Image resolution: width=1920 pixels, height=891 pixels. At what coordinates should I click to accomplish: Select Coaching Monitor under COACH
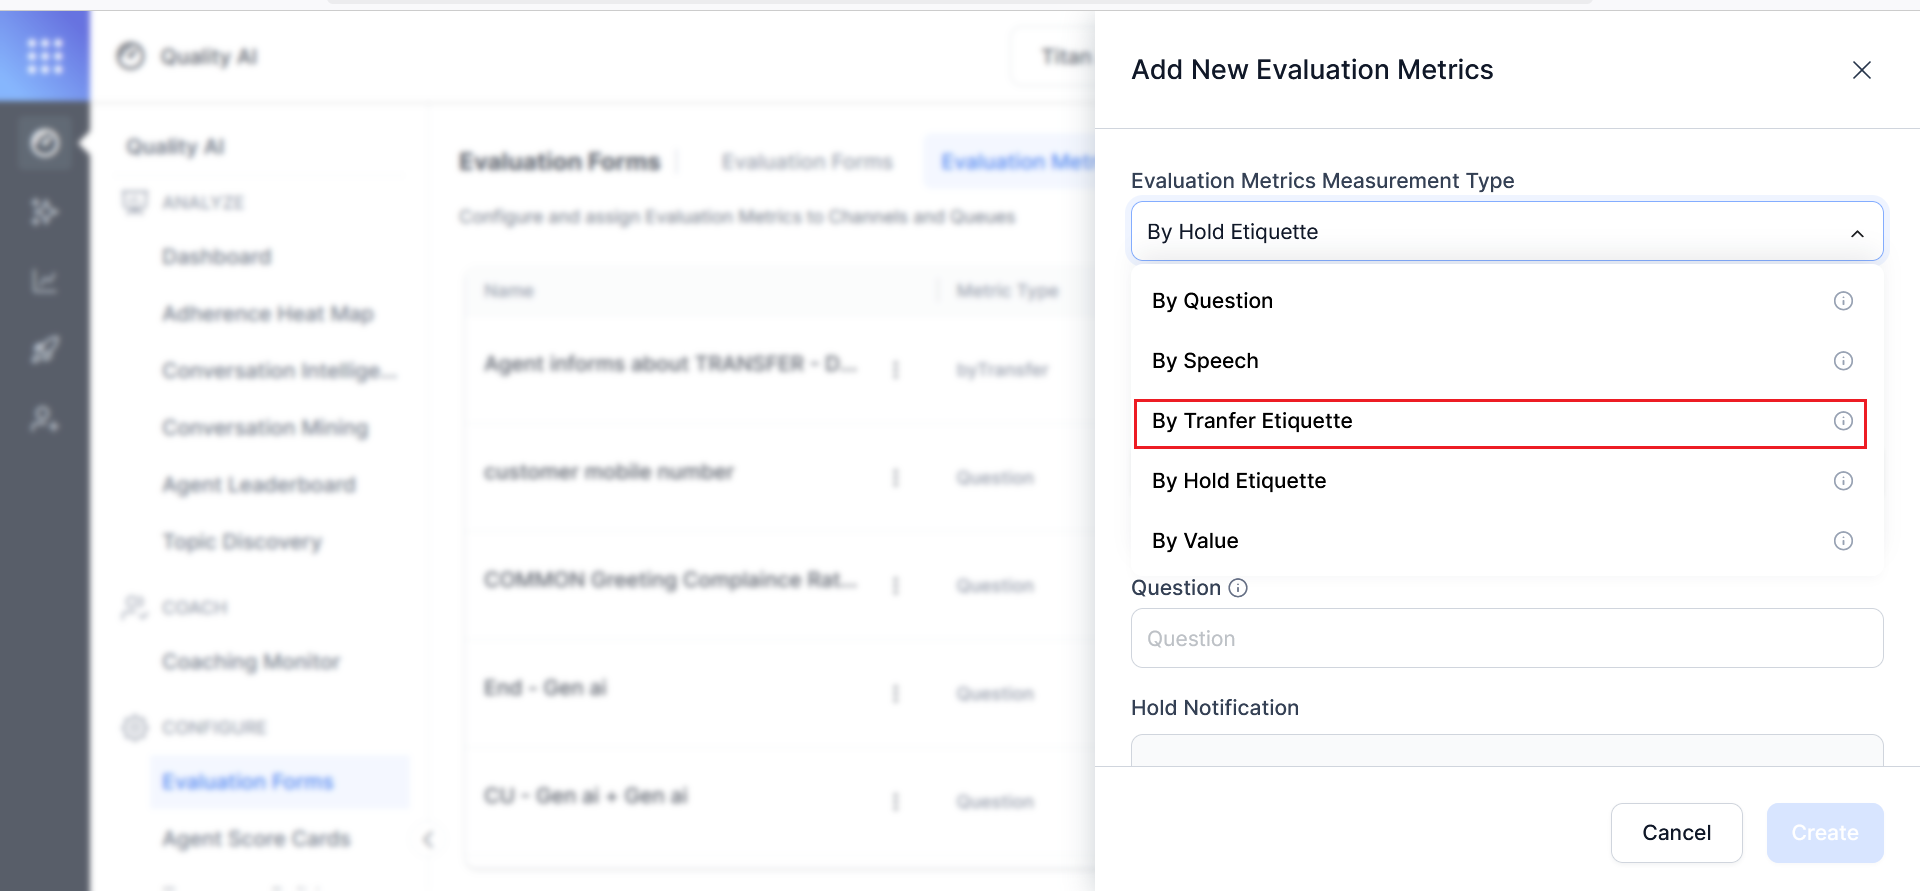pyautogui.click(x=251, y=661)
